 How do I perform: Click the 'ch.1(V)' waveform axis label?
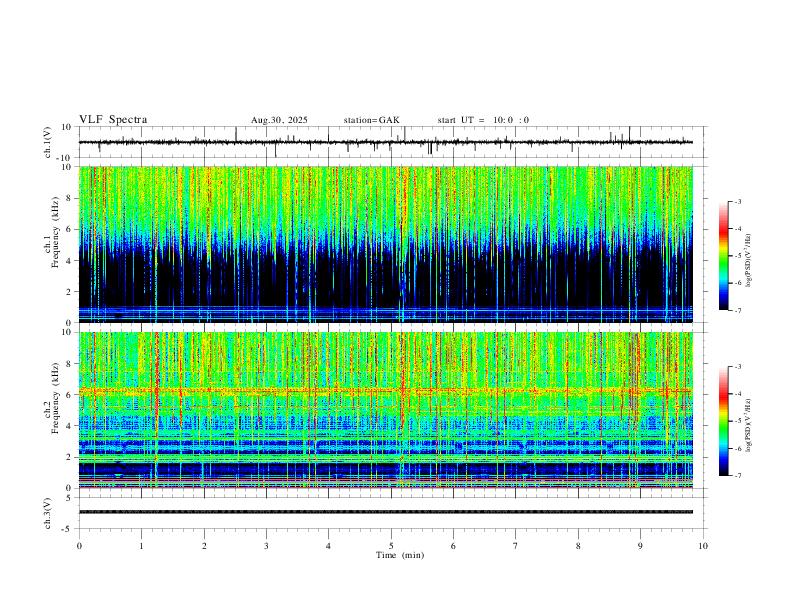pos(48,142)
